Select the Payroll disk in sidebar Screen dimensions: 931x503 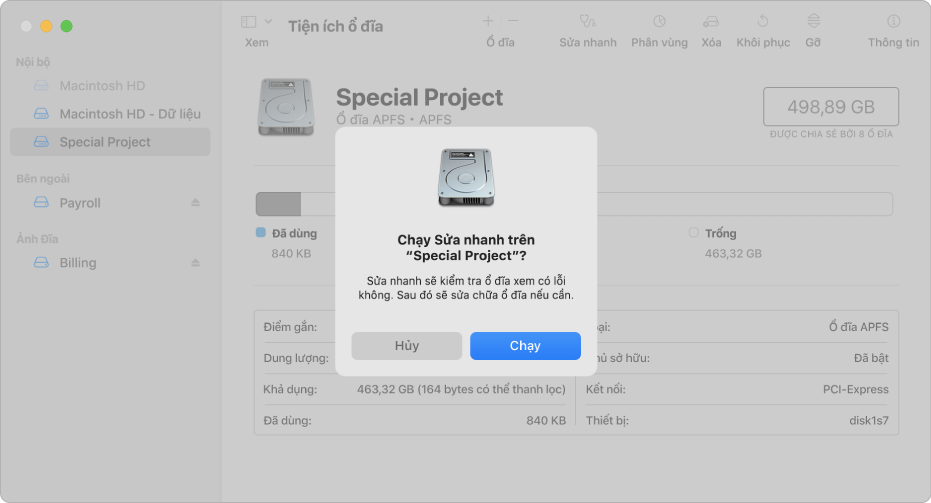(x=80, y=203)
